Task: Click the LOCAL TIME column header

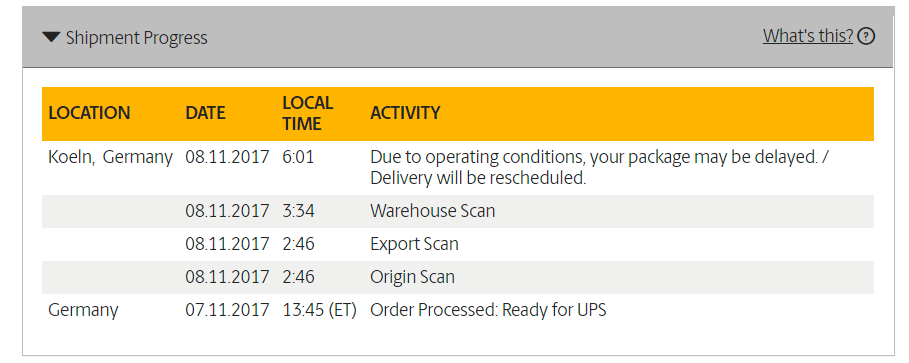Action: point(308,113)
